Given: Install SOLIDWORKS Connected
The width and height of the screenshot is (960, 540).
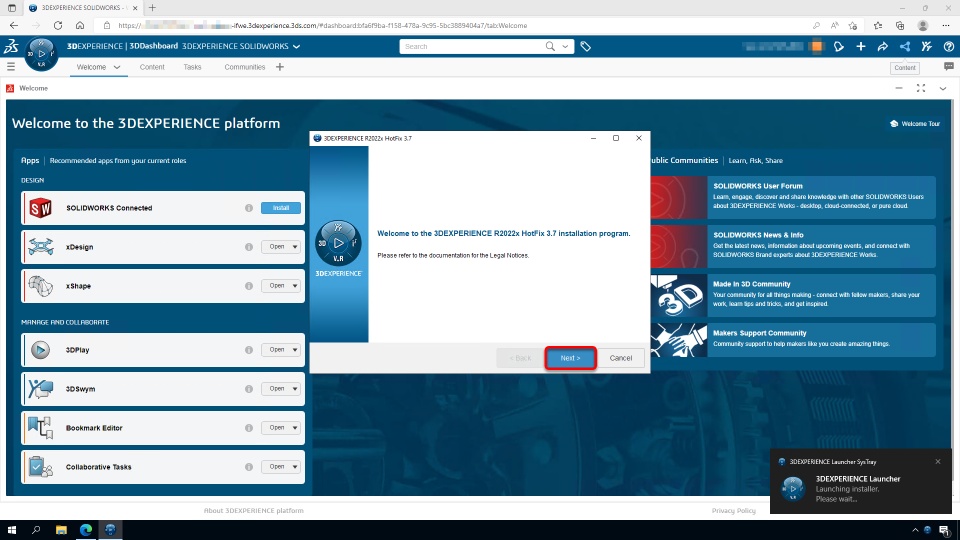Looking at the screenshot, I should tap(281, 208).
